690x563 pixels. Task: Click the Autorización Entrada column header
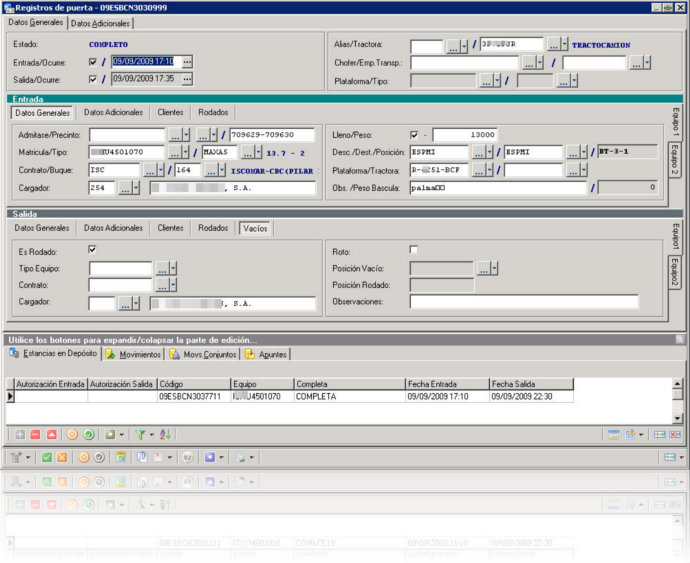pyautogui.click(x=50, y=384)
